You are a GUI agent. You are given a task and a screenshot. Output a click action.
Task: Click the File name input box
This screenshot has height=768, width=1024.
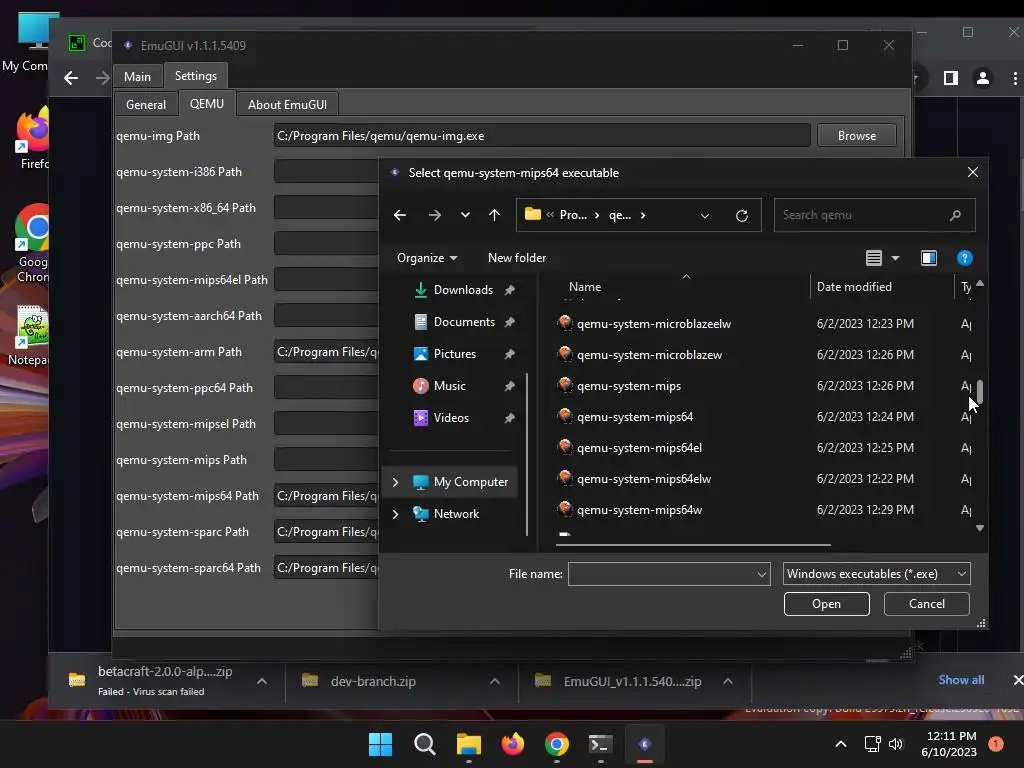(x=661, y=574)
